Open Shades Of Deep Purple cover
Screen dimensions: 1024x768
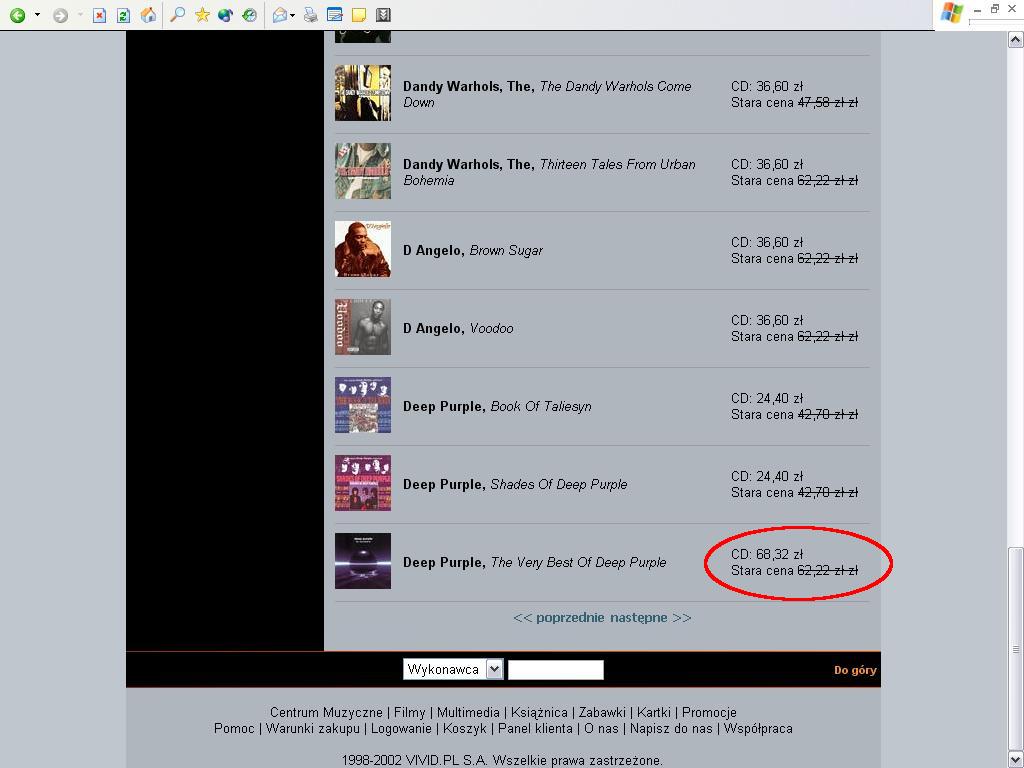tap(362, 483)
